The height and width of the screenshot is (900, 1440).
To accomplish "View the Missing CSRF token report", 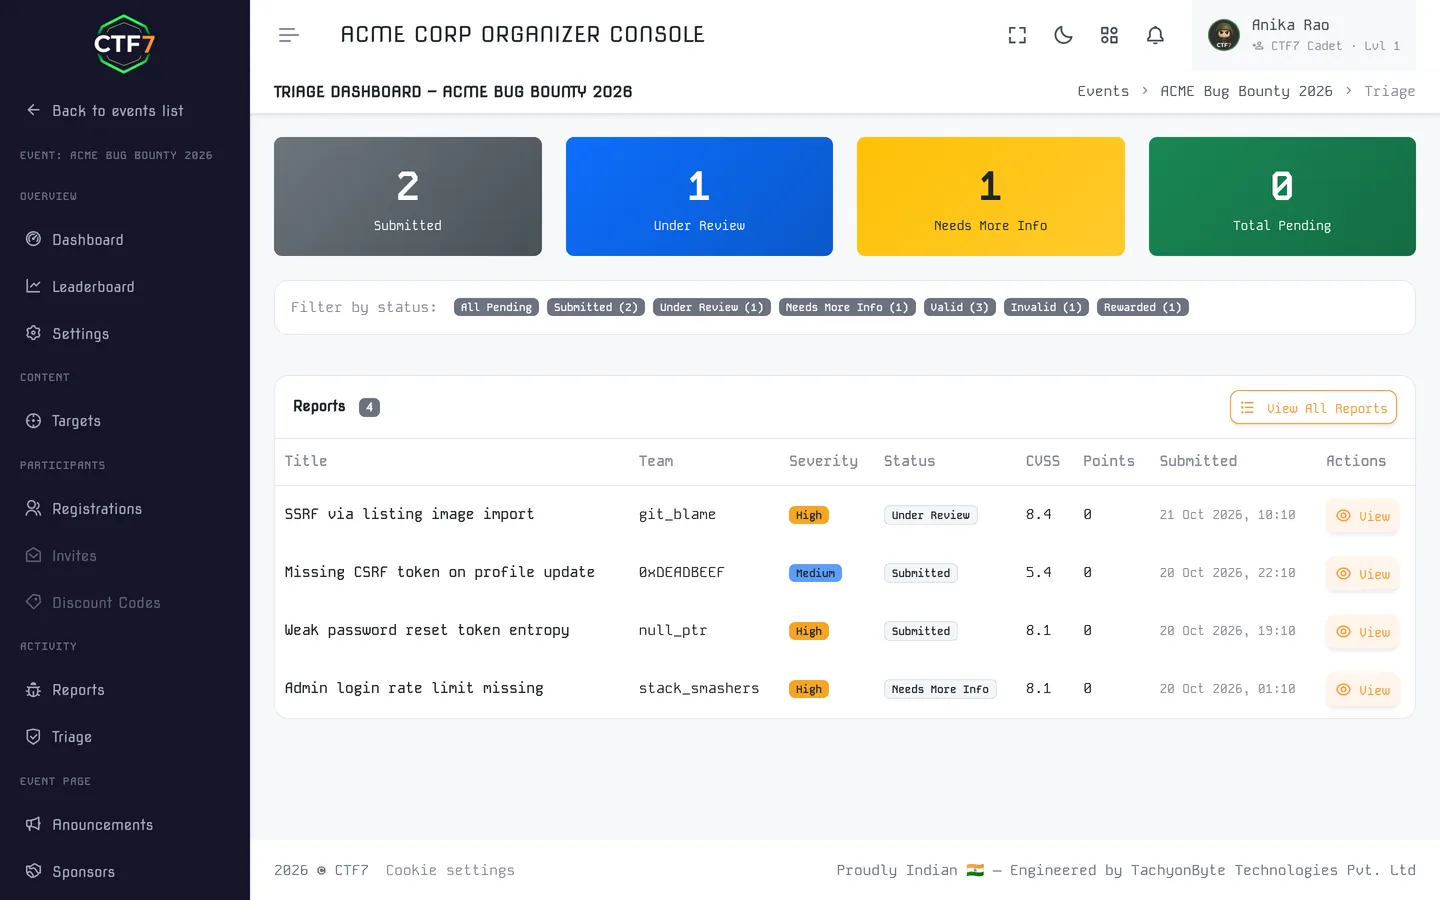I will (1363, 574).
